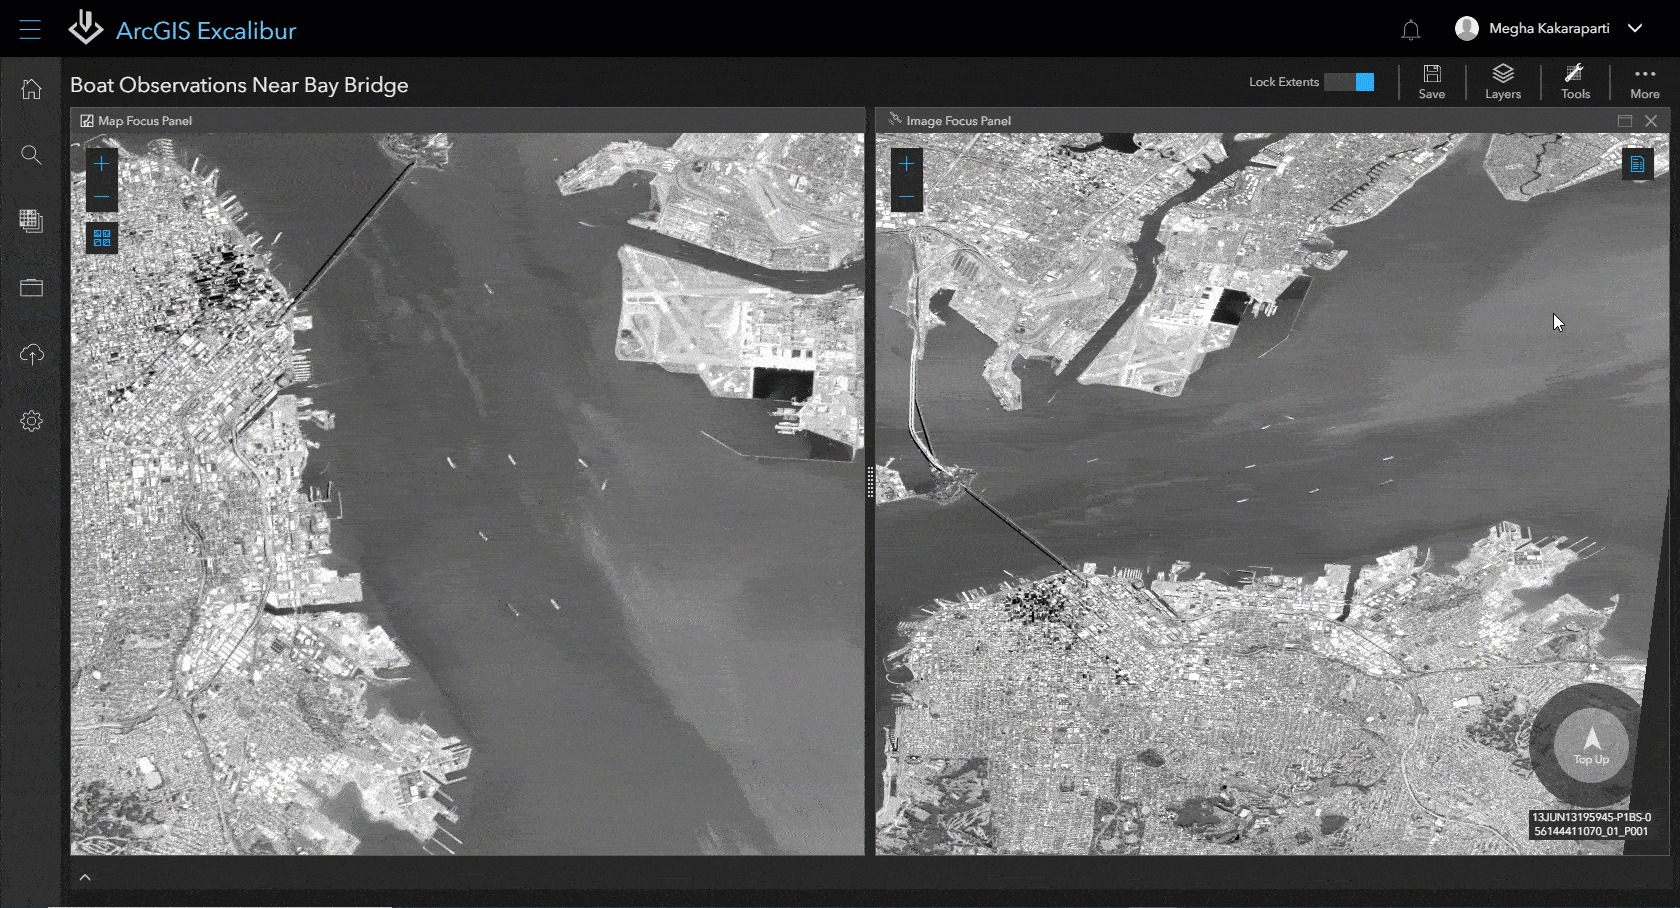Open the image details document icon
The width and height of the screenshot is (1680, 908).
1638,164
